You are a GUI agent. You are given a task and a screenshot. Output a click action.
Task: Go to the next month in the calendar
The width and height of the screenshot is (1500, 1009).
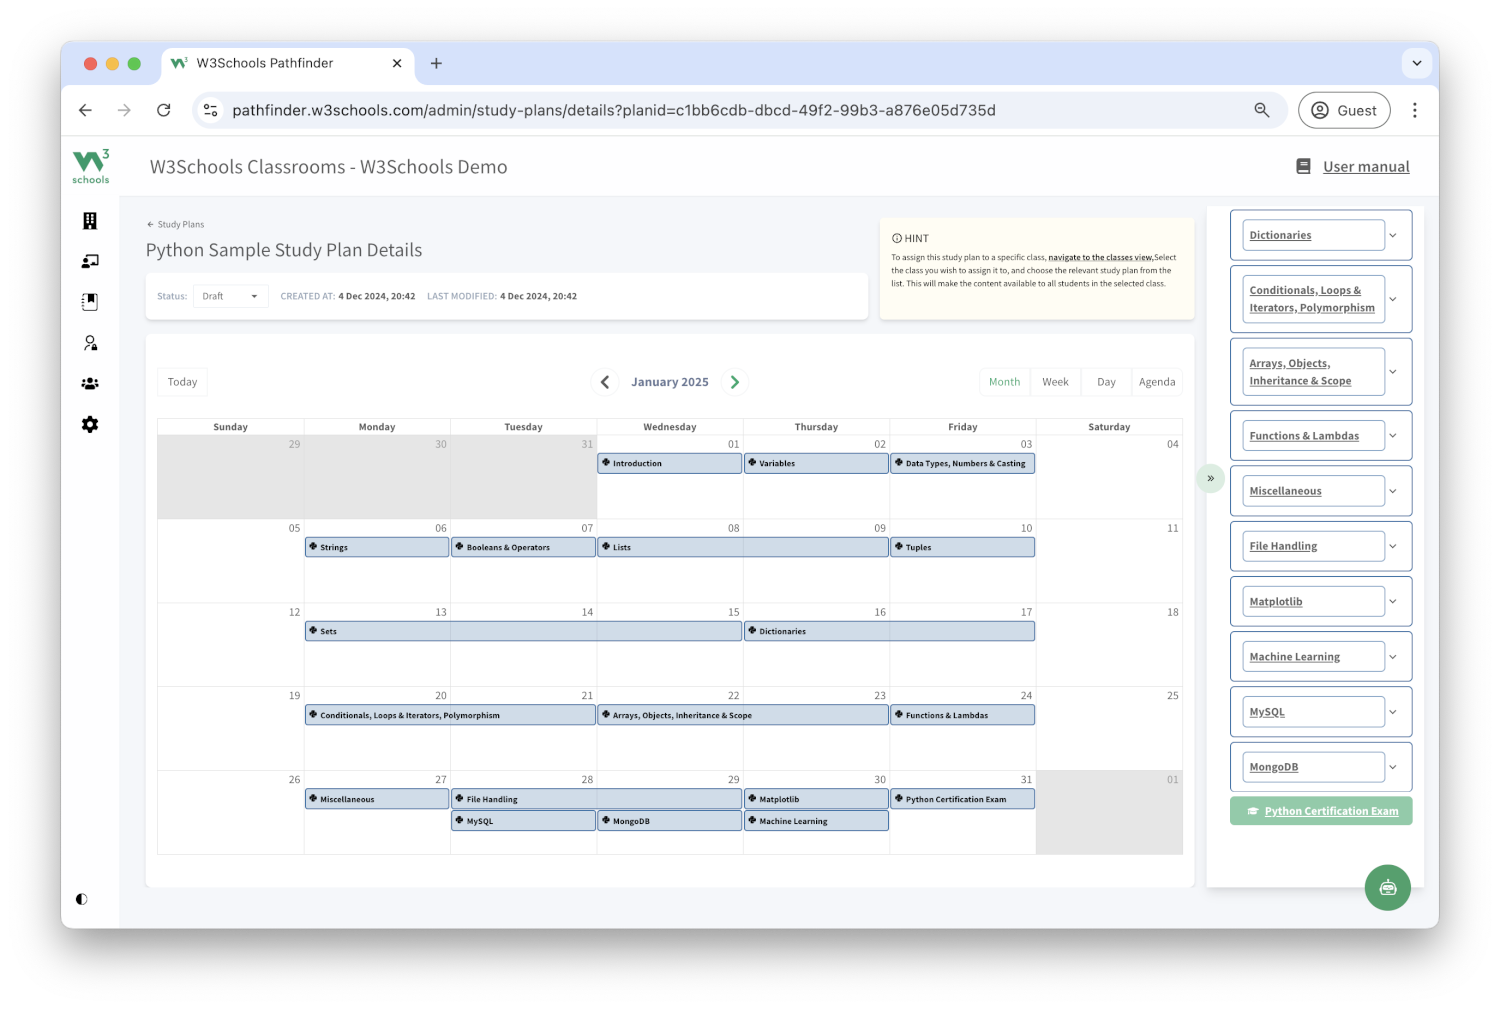735,382
